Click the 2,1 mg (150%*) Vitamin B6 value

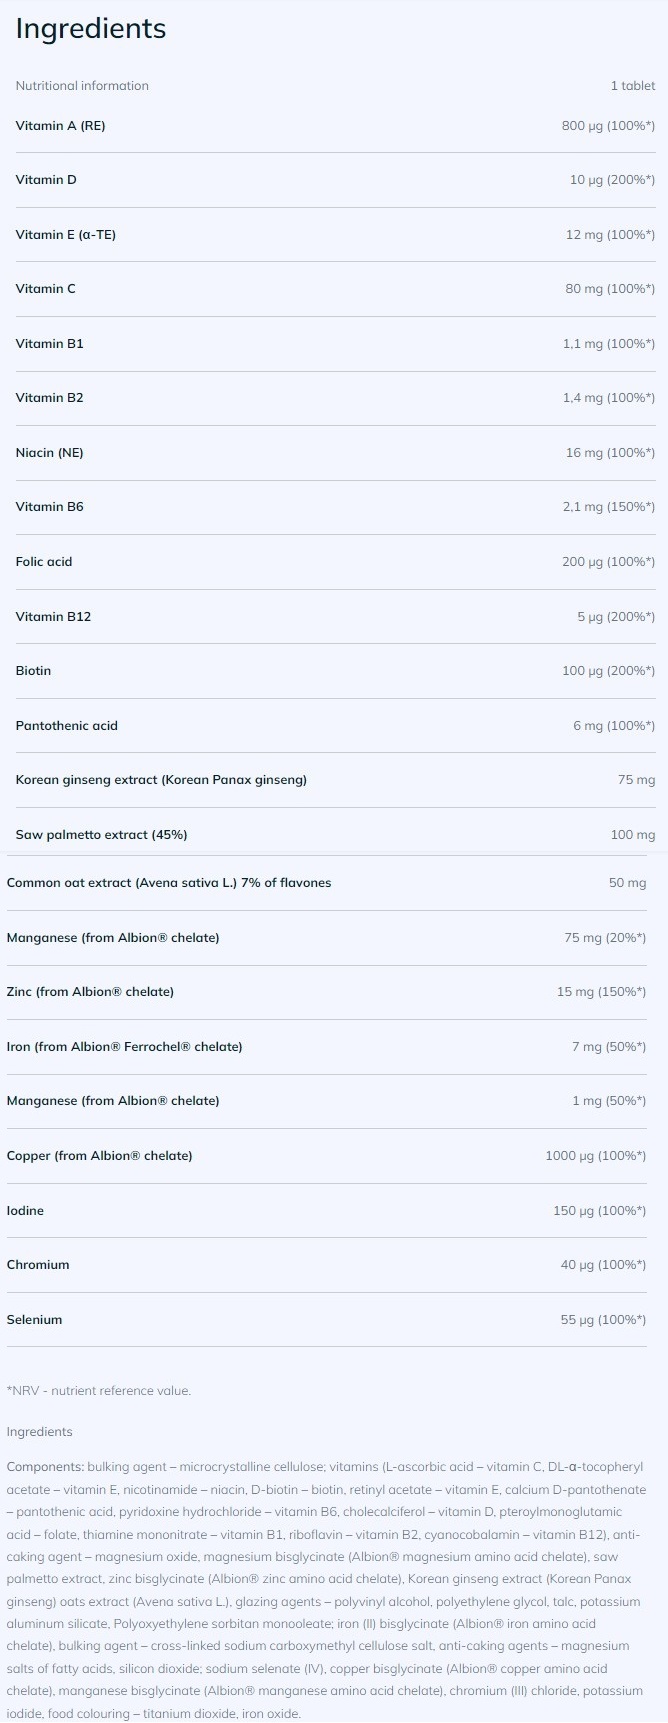click(x=608, y=507)
